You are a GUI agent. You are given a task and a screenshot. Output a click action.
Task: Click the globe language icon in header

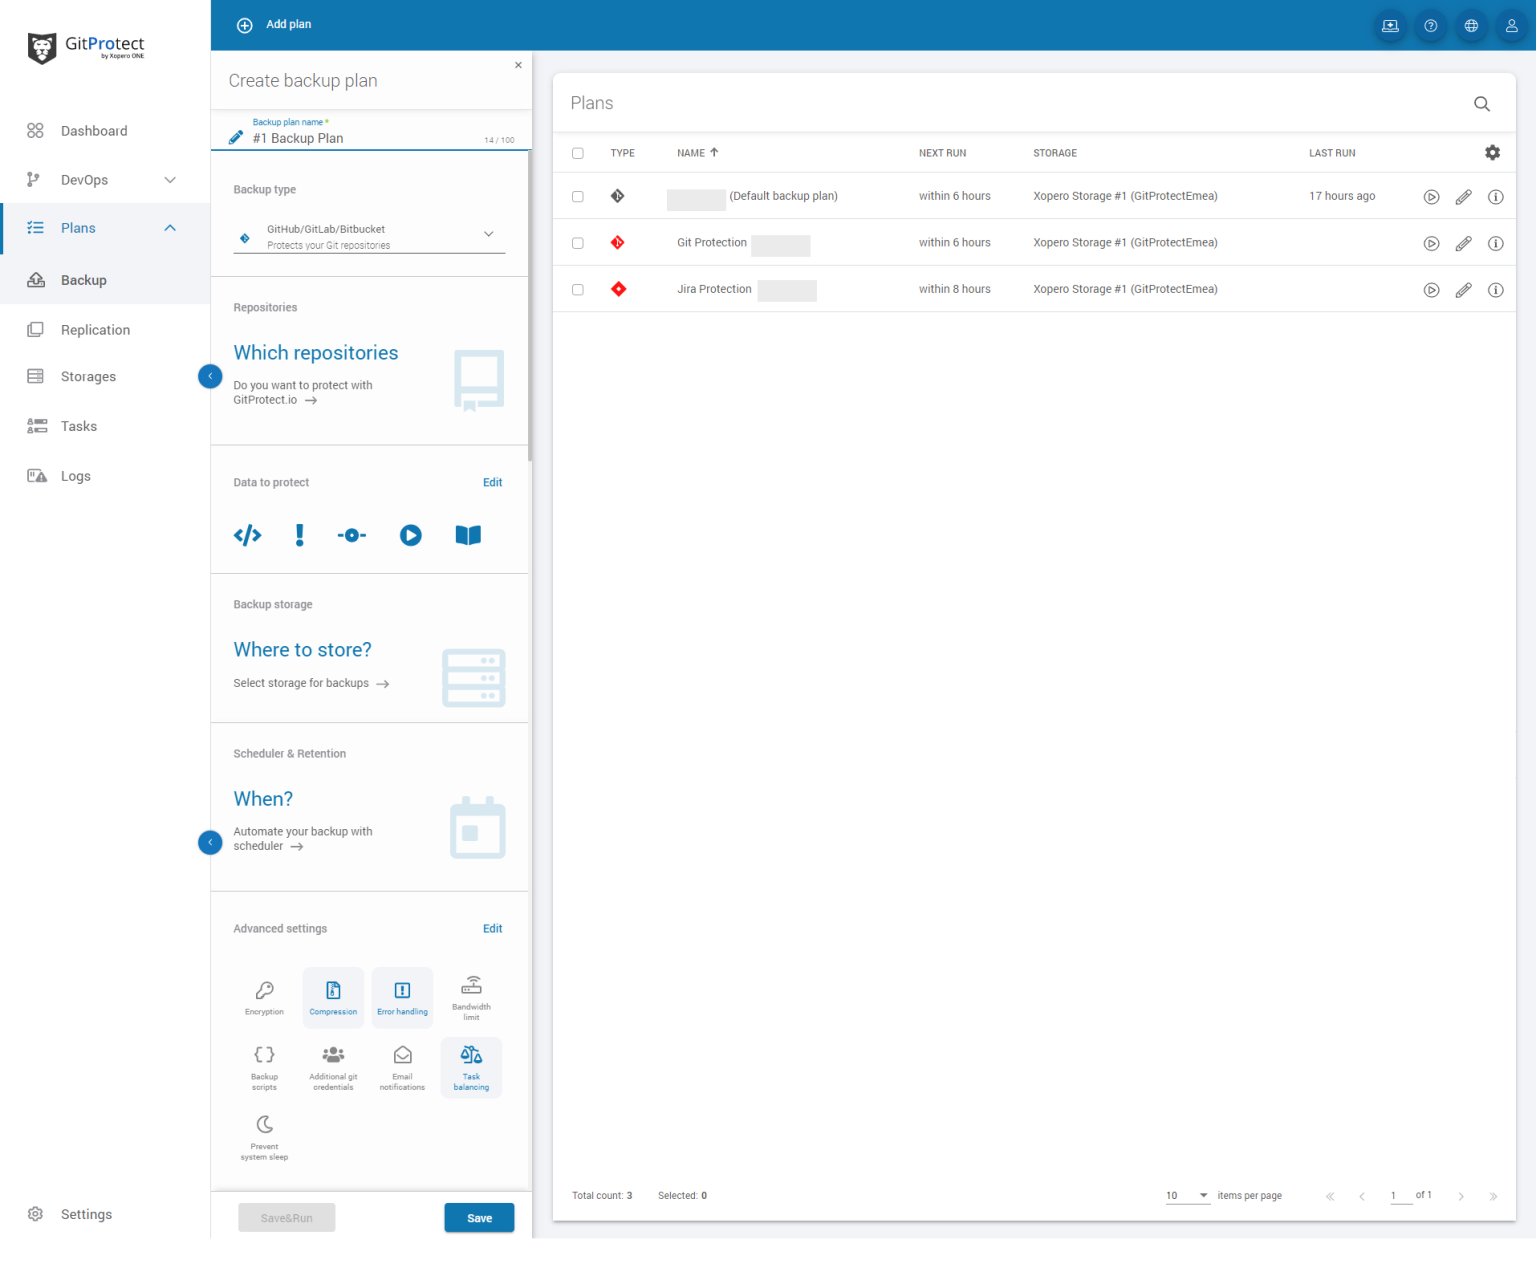tap(1471, 25)
